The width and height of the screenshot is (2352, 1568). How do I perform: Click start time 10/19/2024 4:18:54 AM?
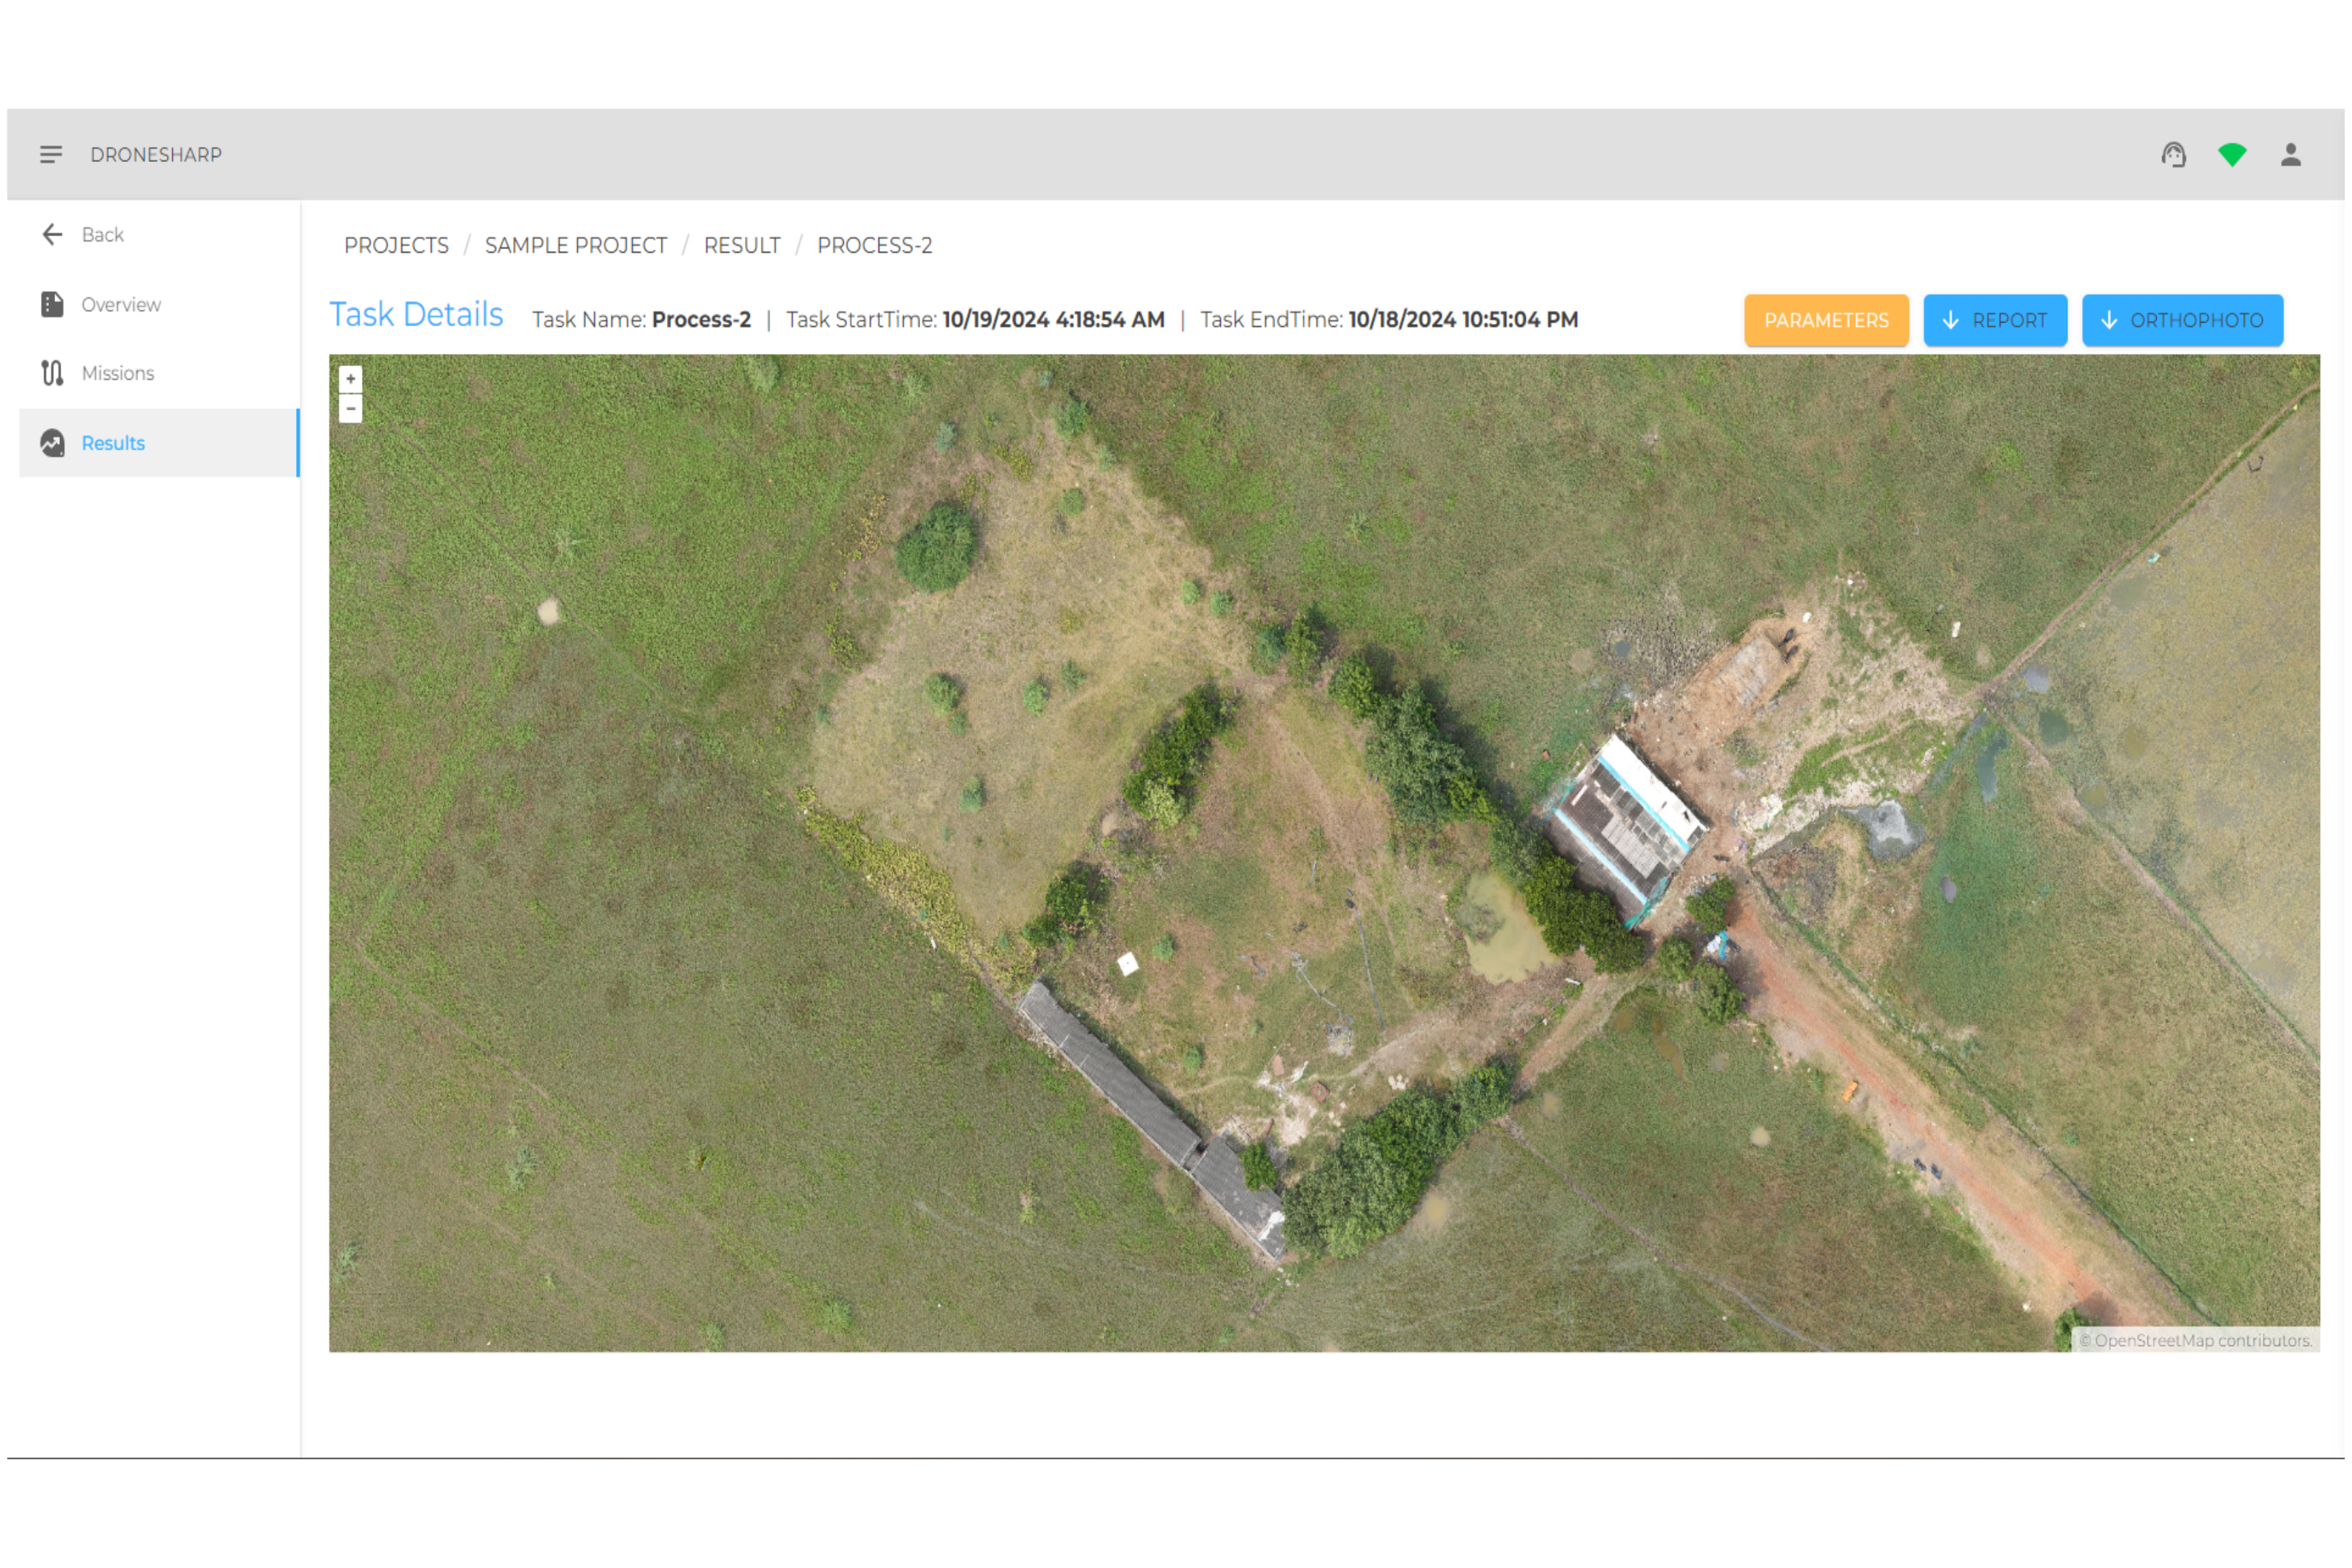1053,320
